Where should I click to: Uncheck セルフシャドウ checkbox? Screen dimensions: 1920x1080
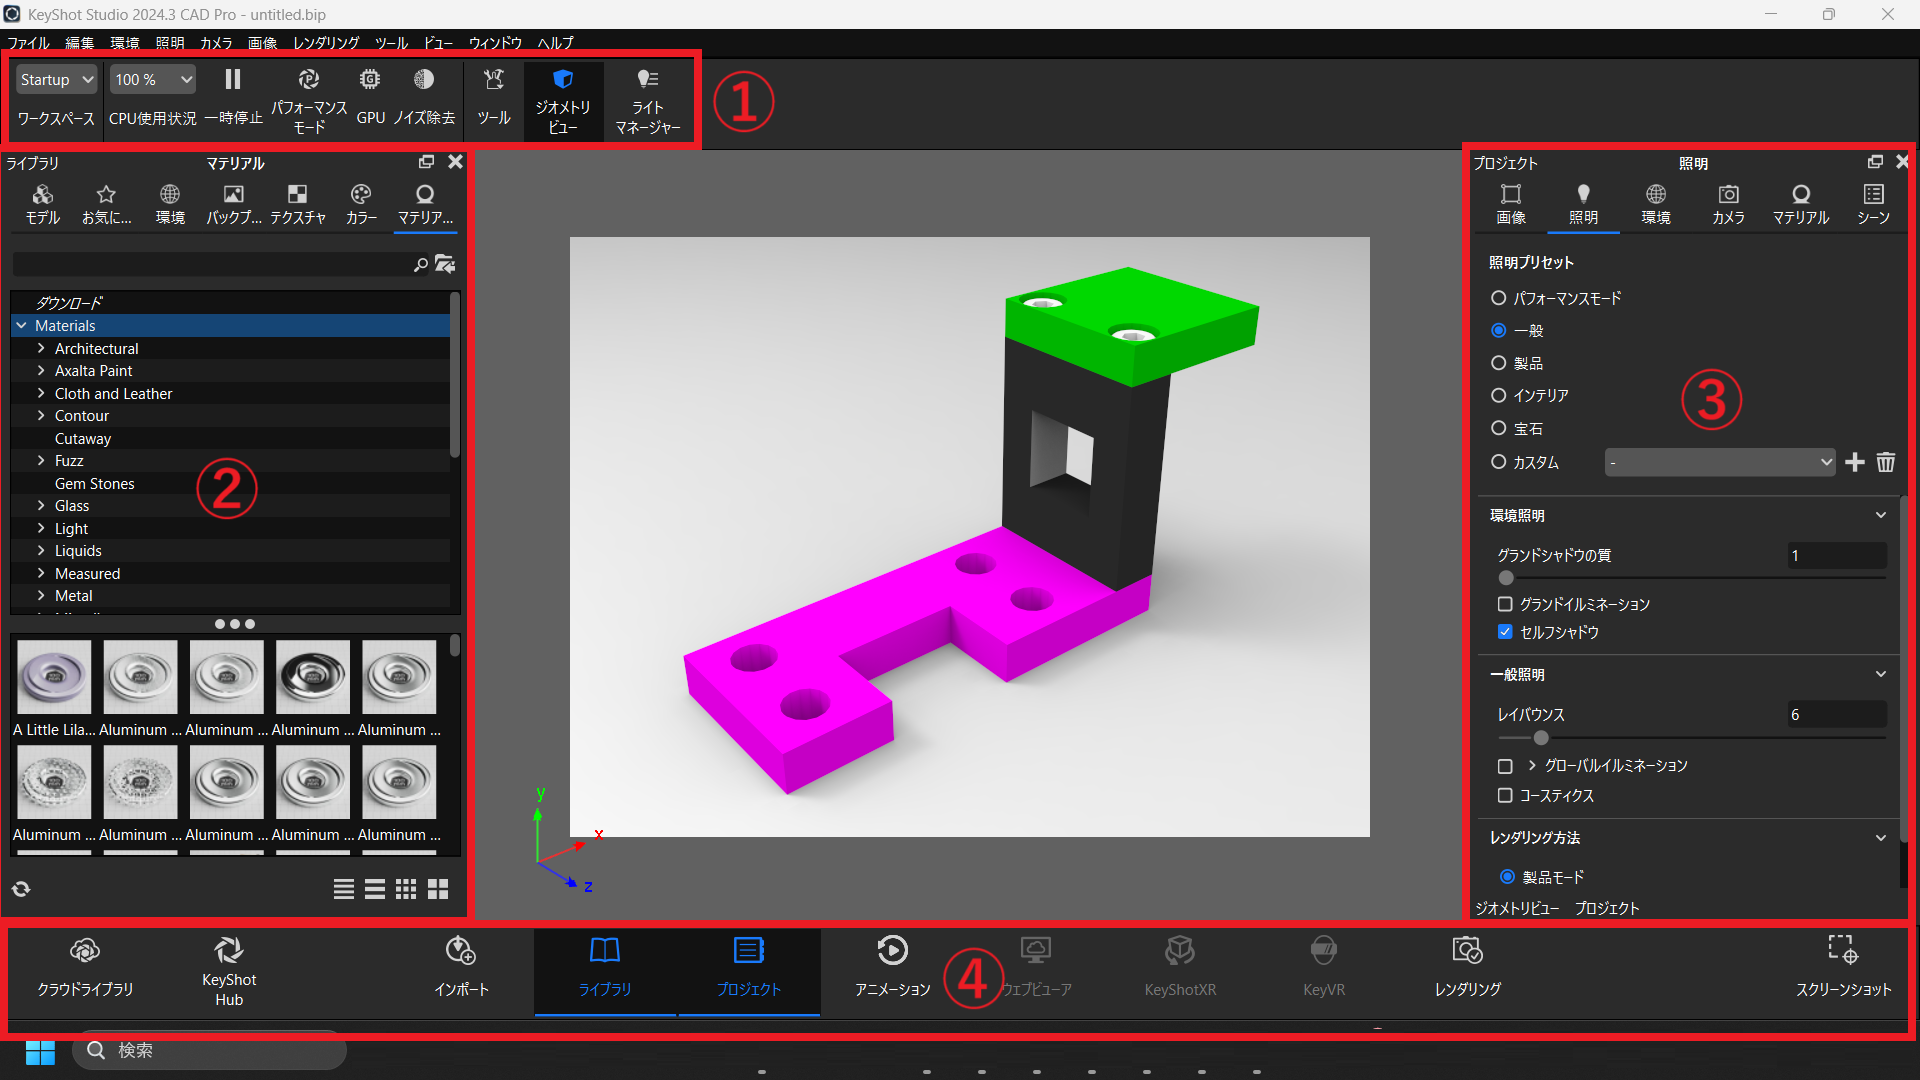[1505, 632]
